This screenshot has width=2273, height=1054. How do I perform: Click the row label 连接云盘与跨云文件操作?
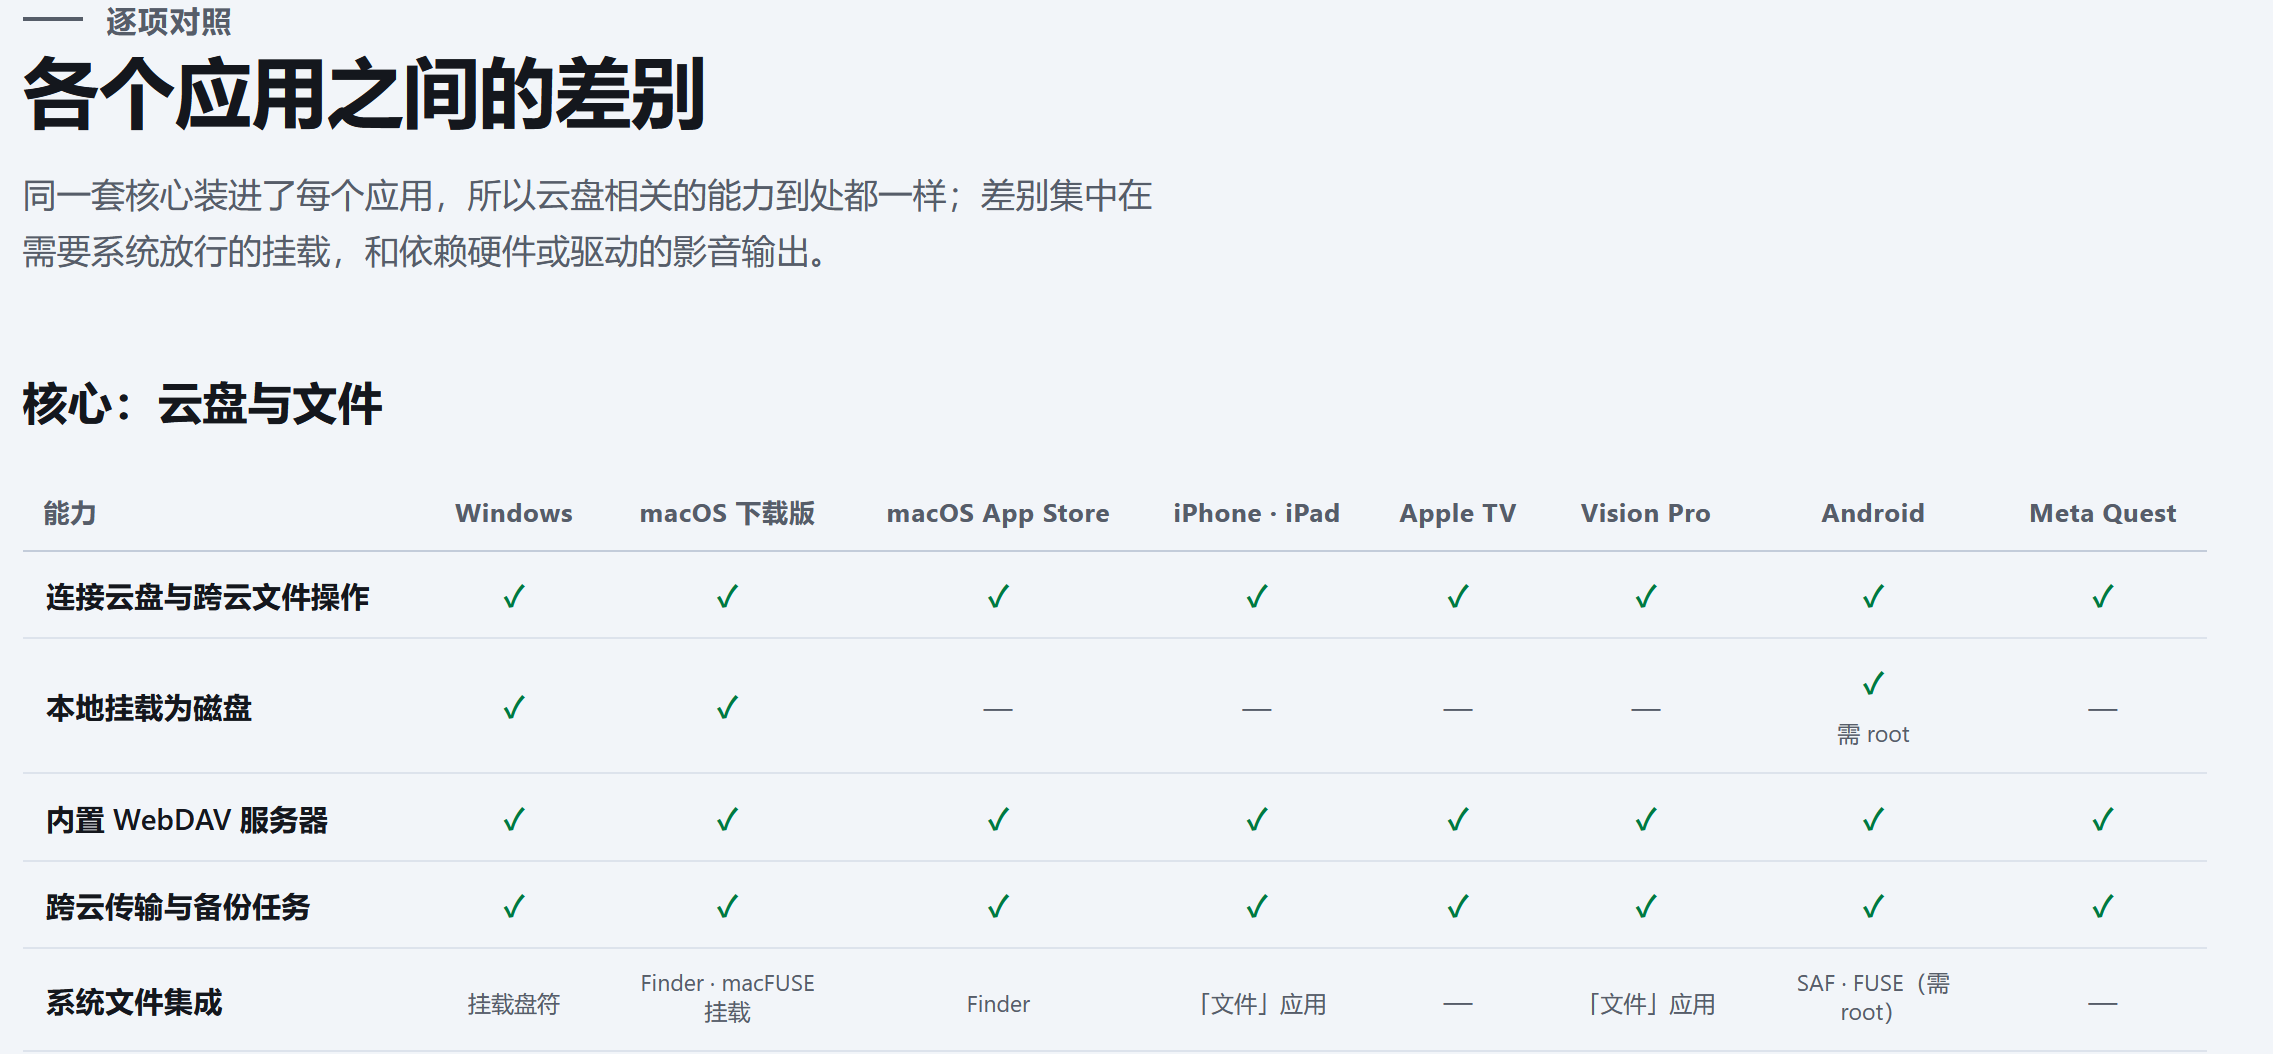[208, 597]
